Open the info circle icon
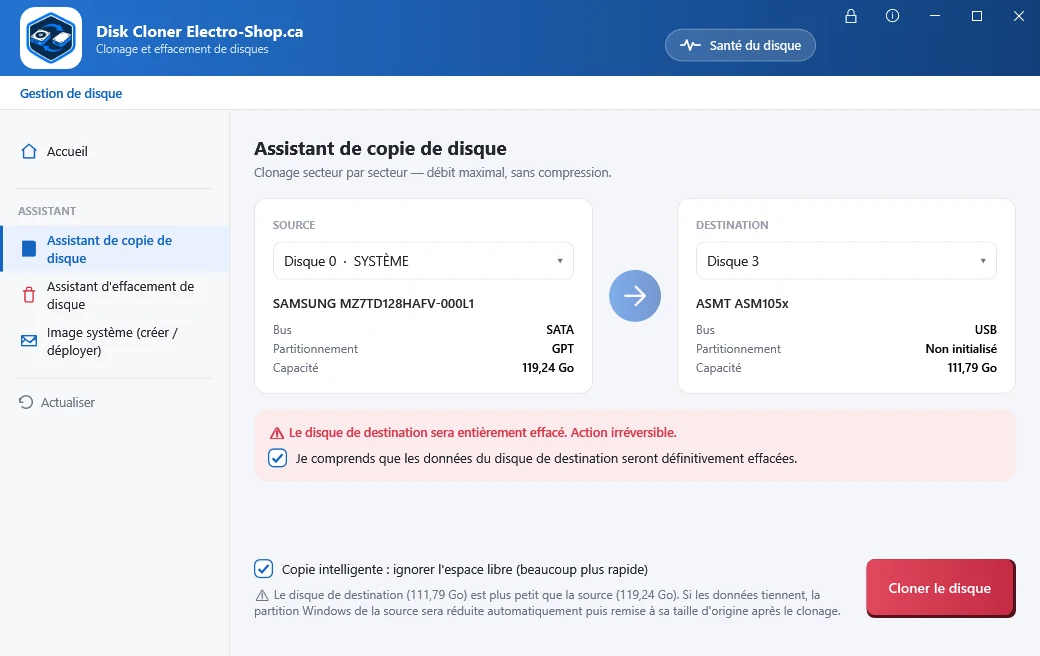This screenshot has height=656, width=1040. coord(892,16)
